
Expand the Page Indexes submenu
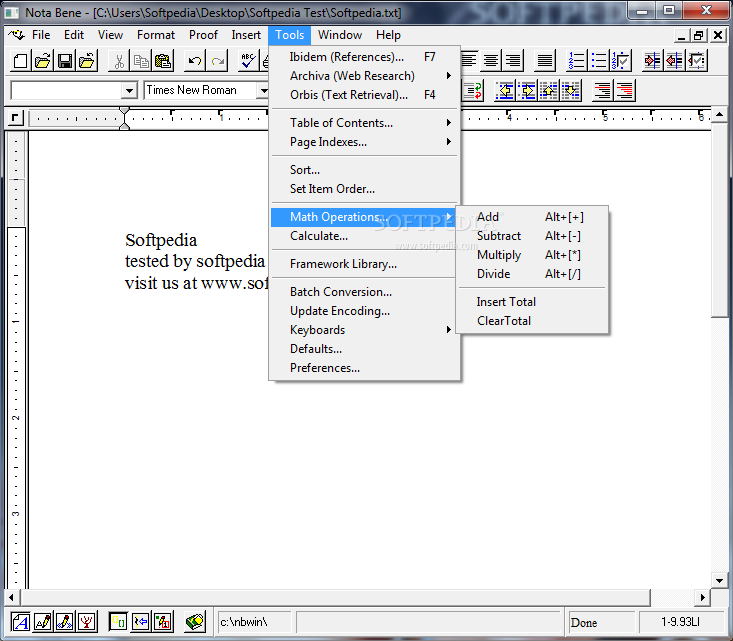pyautogui.click(x=364, y=142)
